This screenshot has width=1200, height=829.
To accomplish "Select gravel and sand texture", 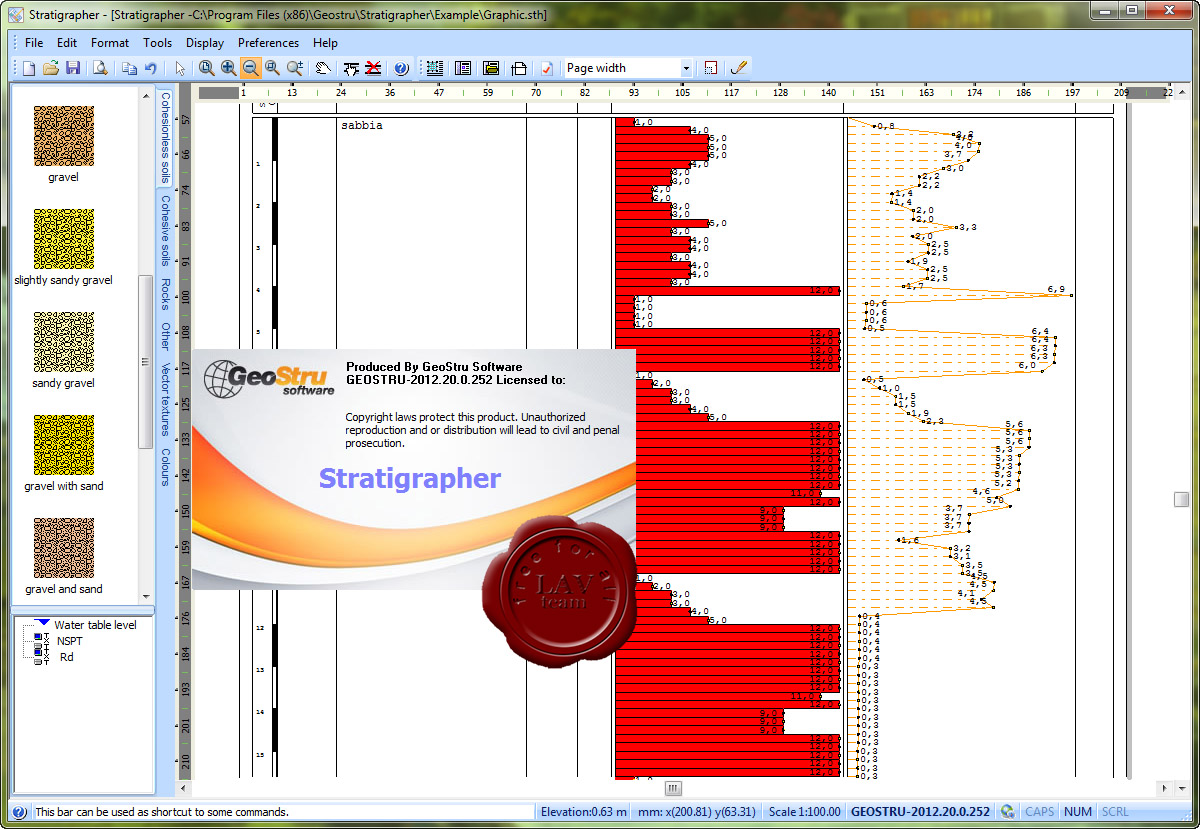I will [x=63, y=549].
